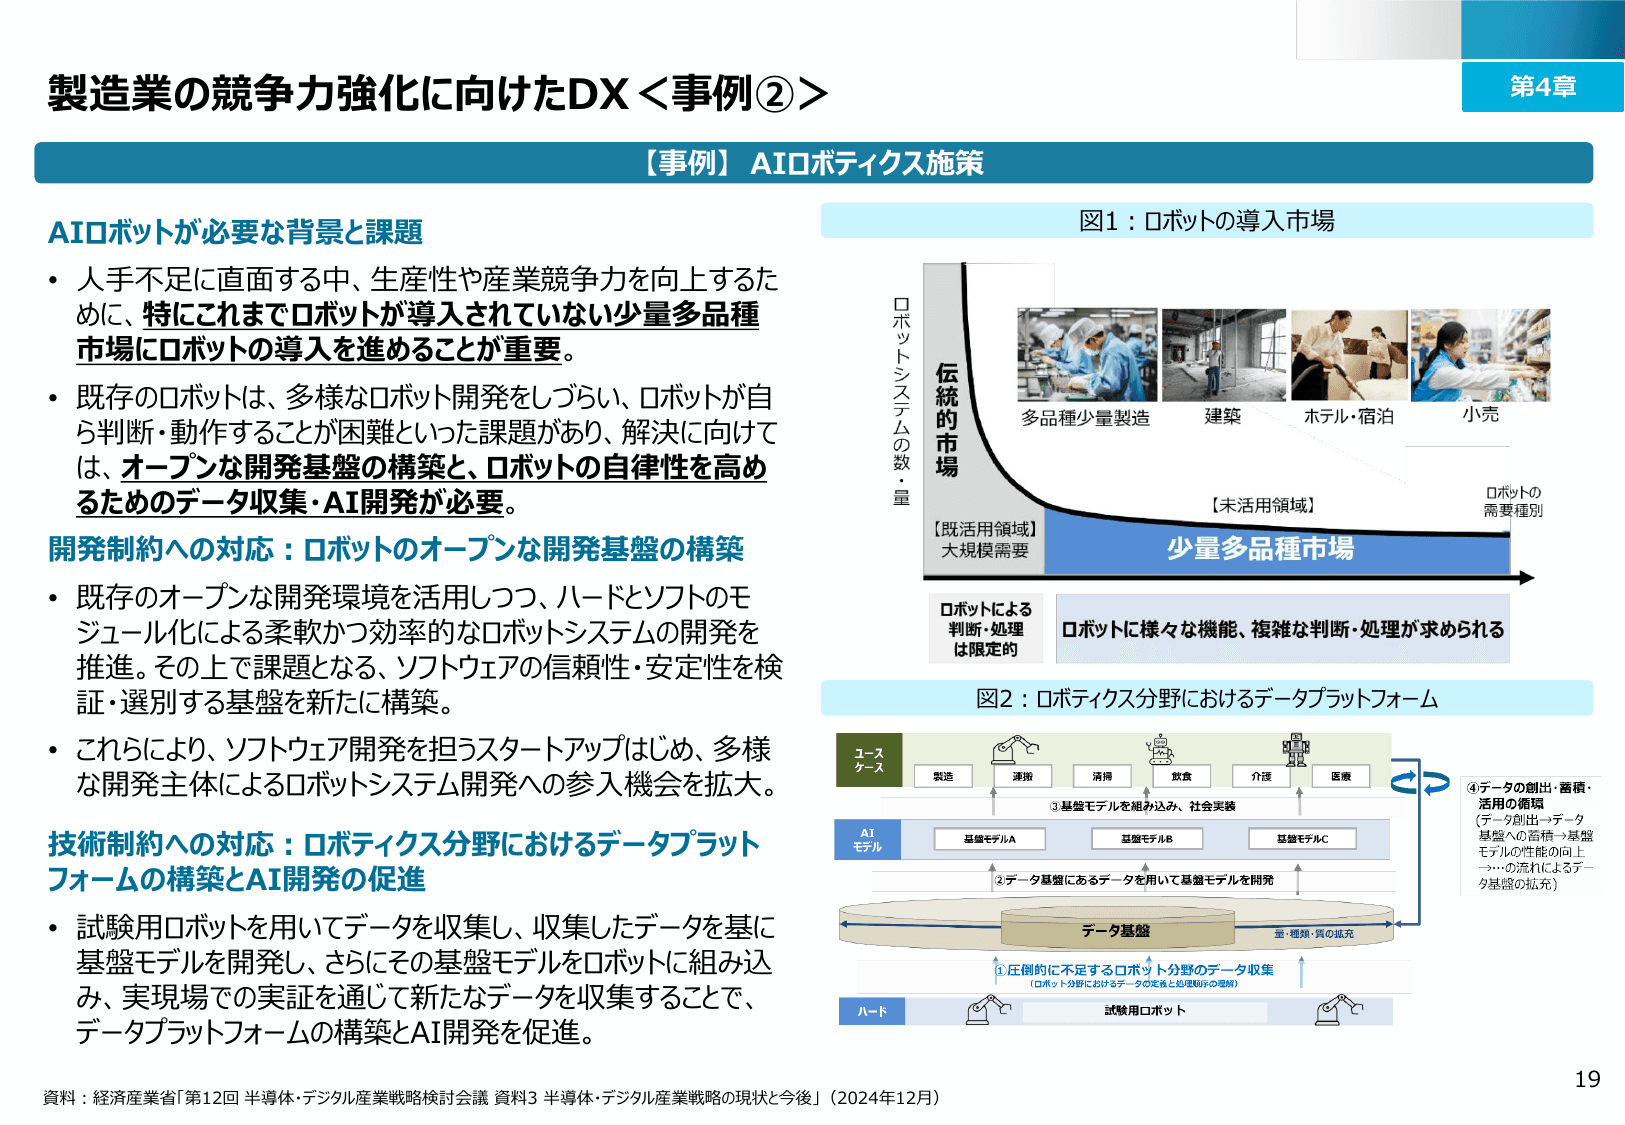Click the 経済産業省 source citation text

[490, 1096]
